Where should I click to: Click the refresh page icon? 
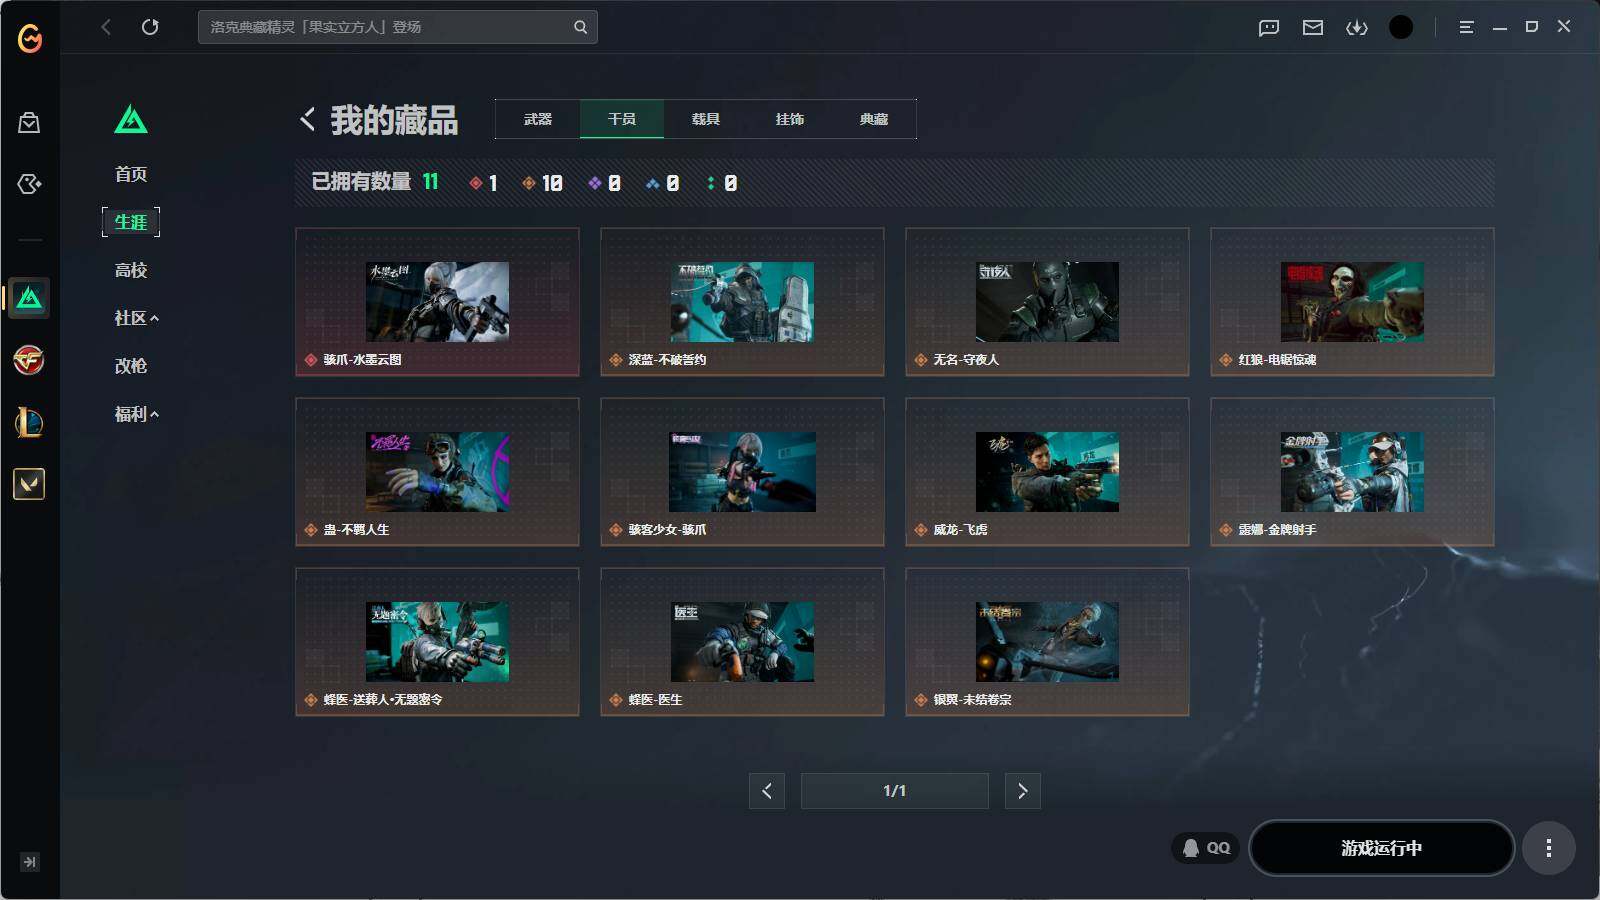pyautogui.click(x=150, y=27)
